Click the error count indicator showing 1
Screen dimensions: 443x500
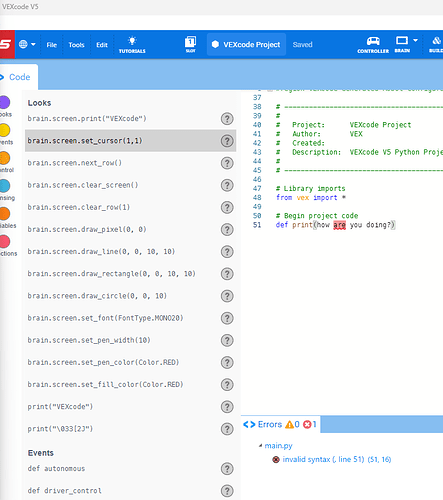[x=310, y=424]
